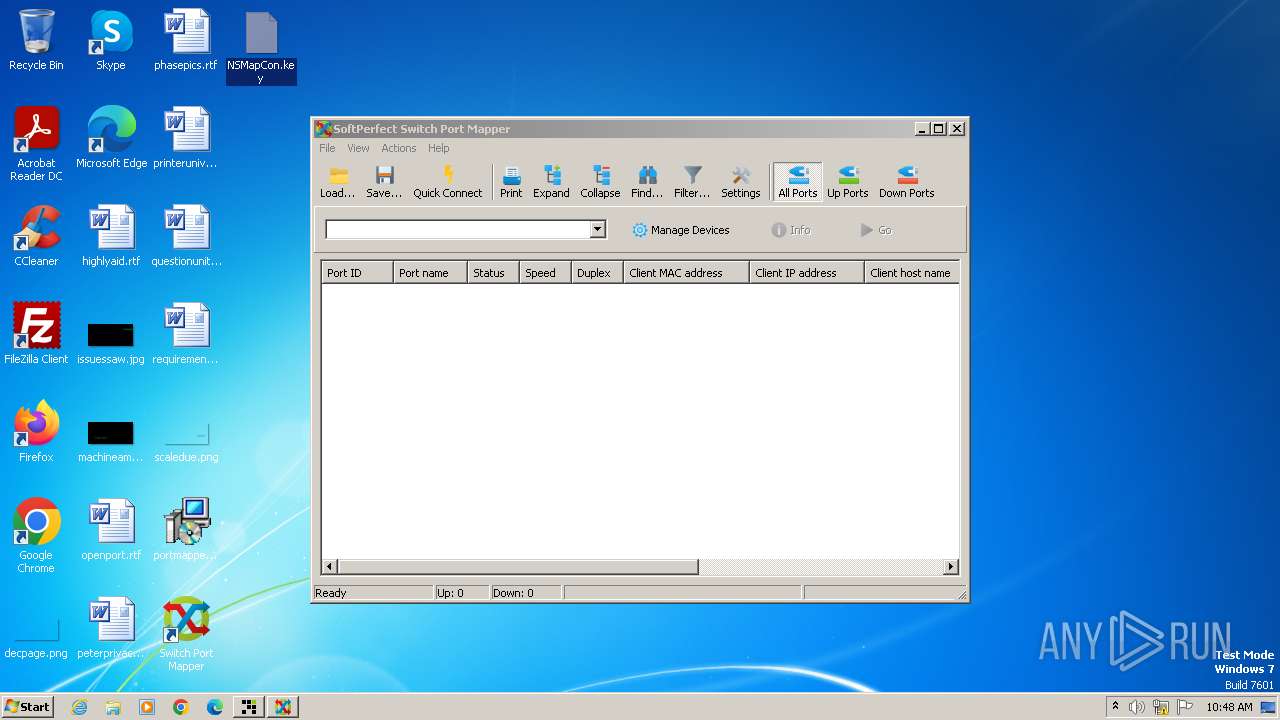The height and width of the screenshot is (720, 1280).
Task: Click Expand in the toolbar
Action: [x=551, y=182]
